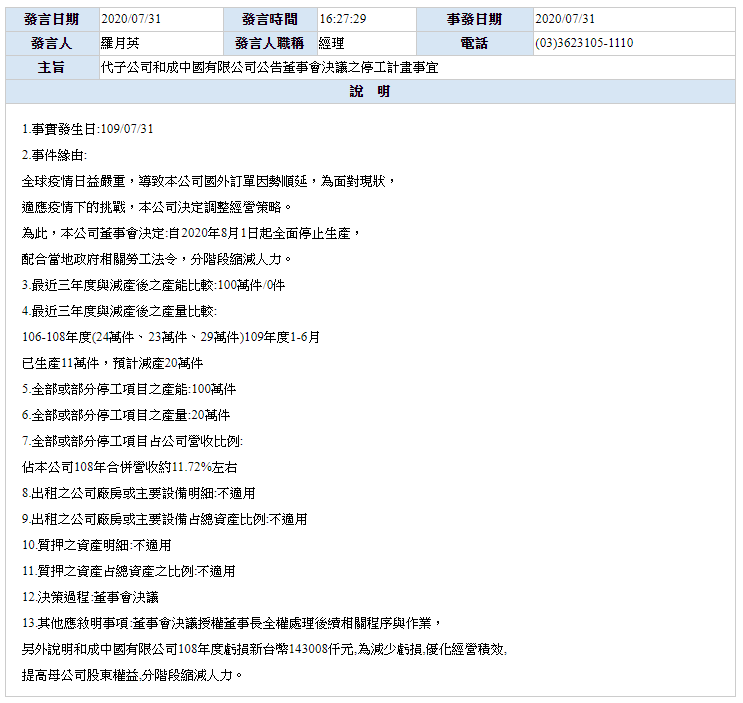Image resolution: width=743 pixels, height=703 pixels.
Task: Click the 發言日期 header cell
Action: click(52, 19)
